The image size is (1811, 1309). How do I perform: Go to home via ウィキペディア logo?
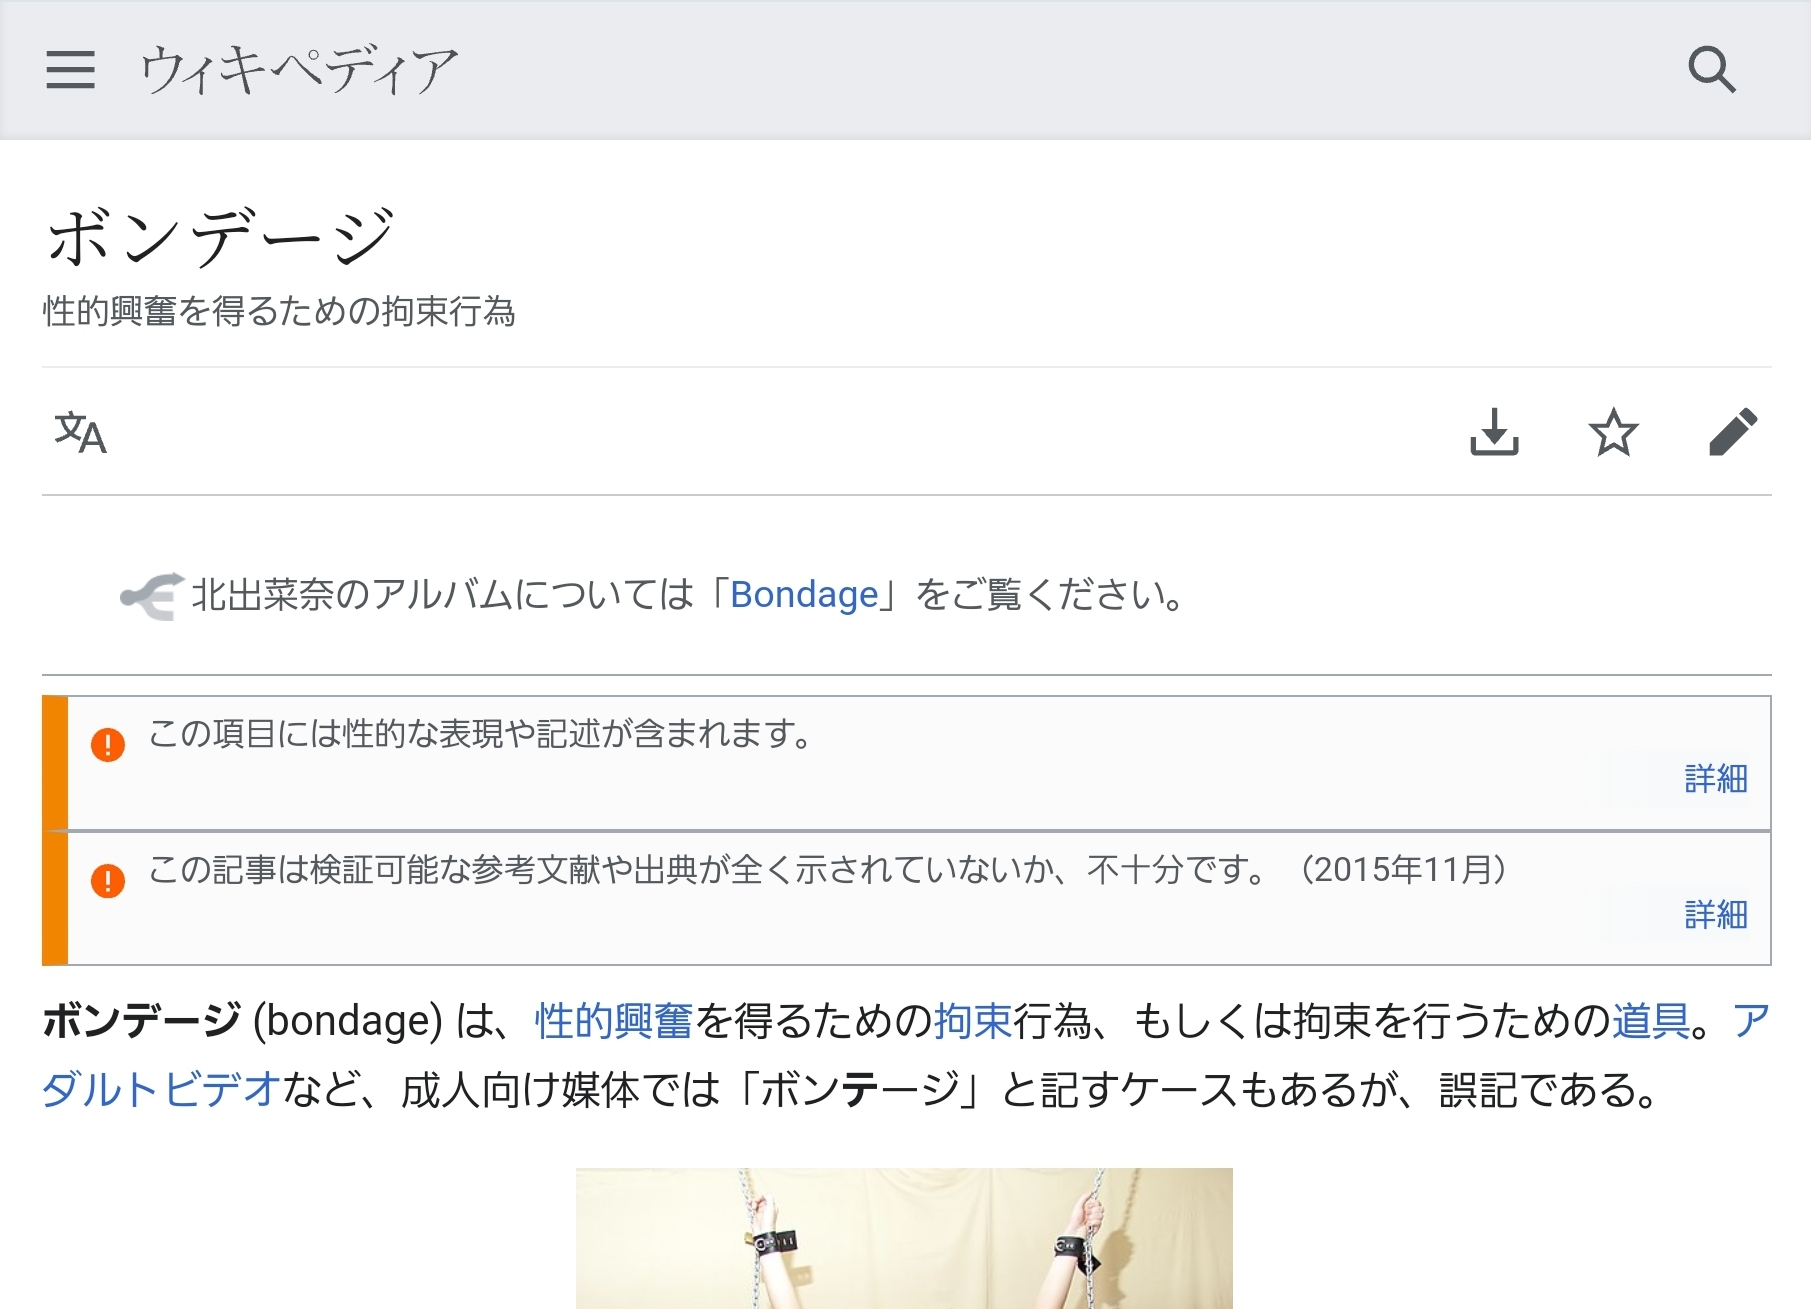298,70
